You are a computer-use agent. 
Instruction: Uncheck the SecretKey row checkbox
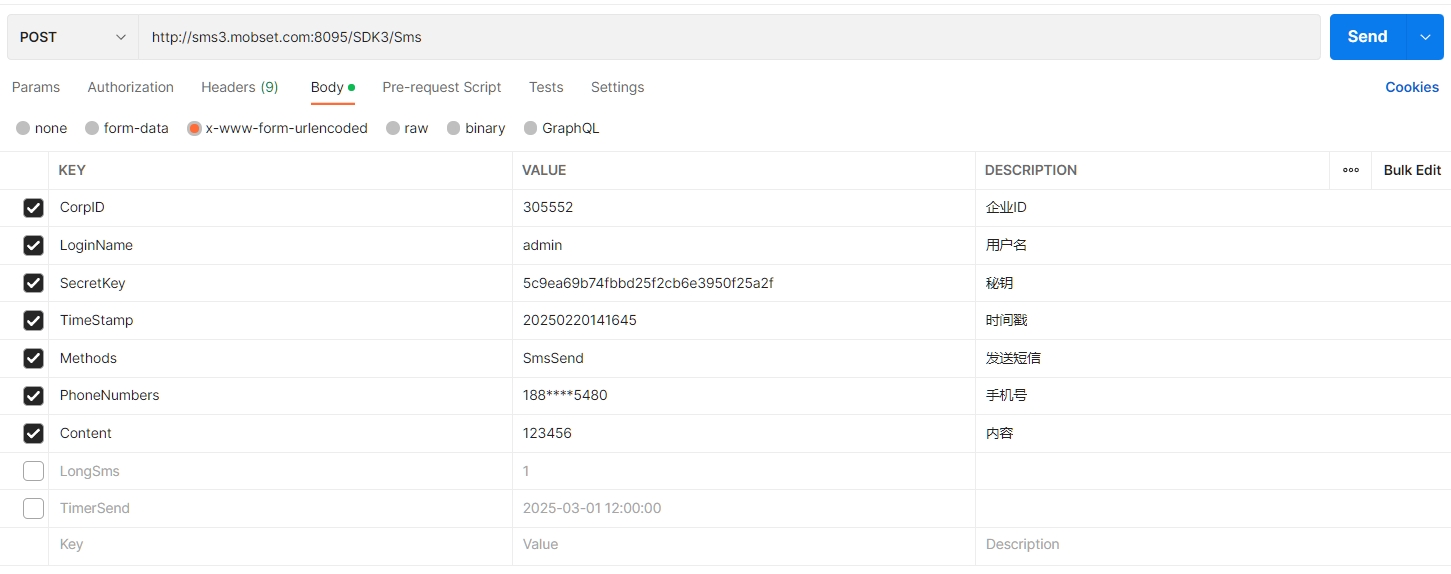pyautogui.click(x=33, y=283)
